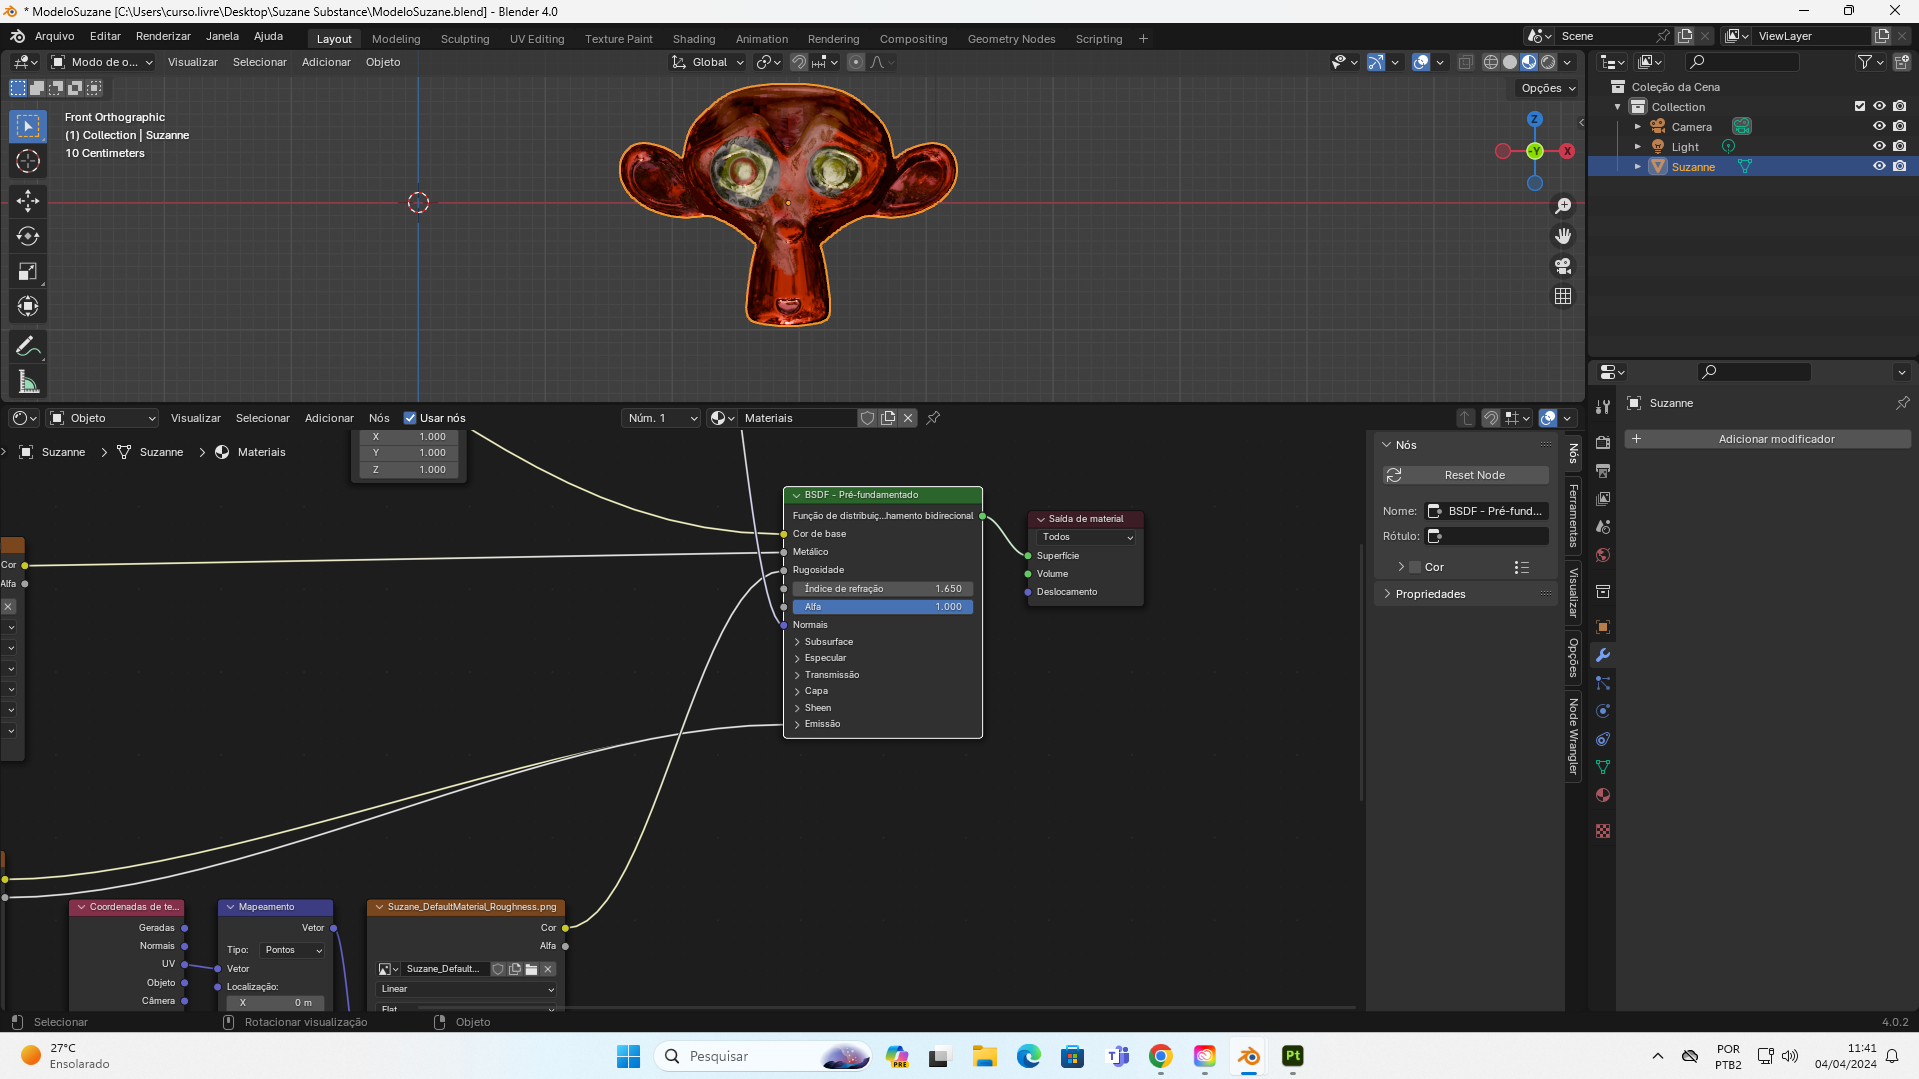Switch to the Shading workspace tab
Image resolution: width=1919 pixels, height=1079 pixels.
click(694, 39)
